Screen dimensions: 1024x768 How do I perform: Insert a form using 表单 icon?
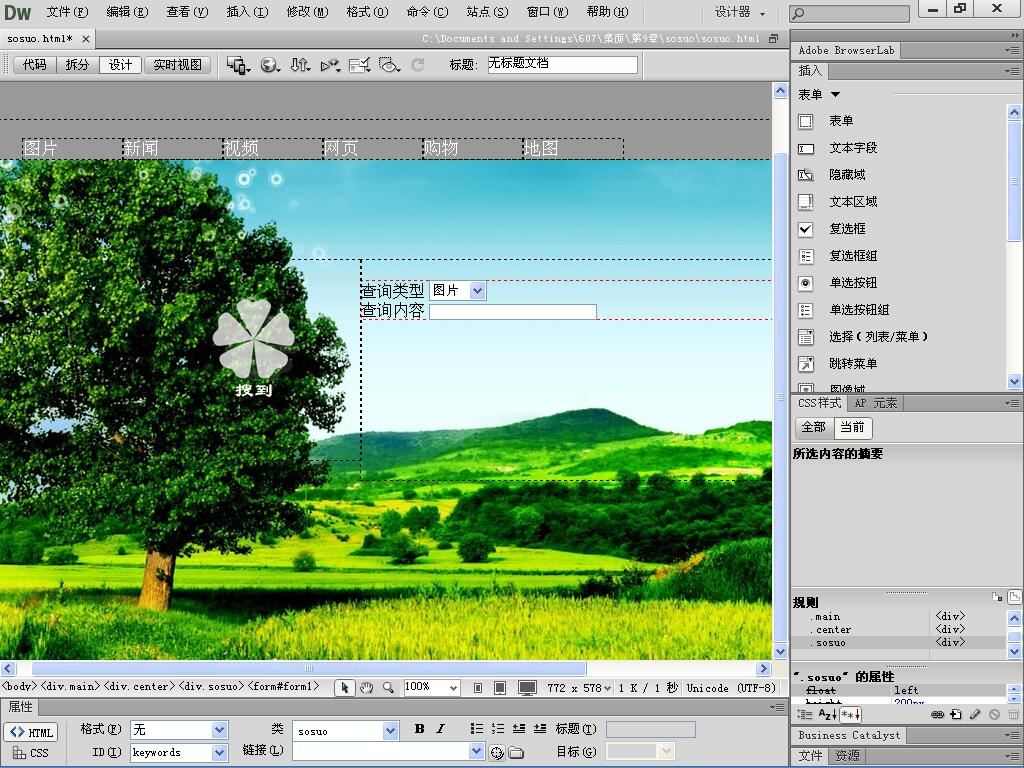pyautogui.click(x=806, y=121)
